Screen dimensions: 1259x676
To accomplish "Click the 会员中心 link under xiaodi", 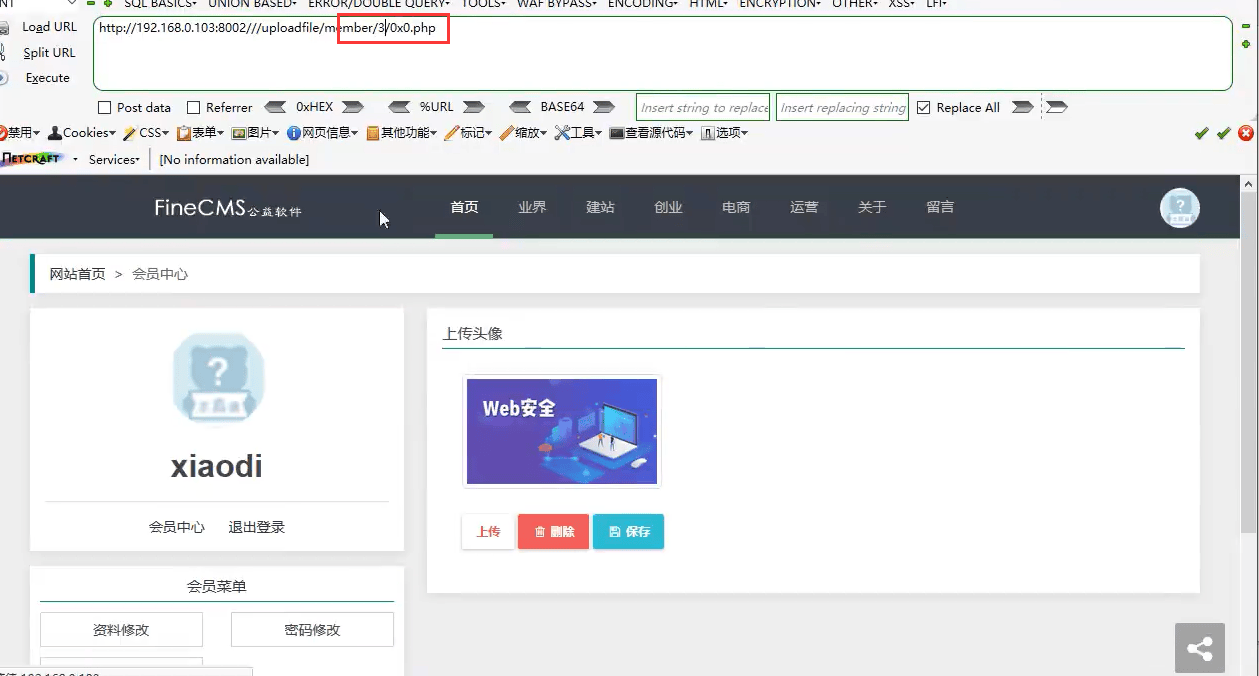I will point(177,528).
